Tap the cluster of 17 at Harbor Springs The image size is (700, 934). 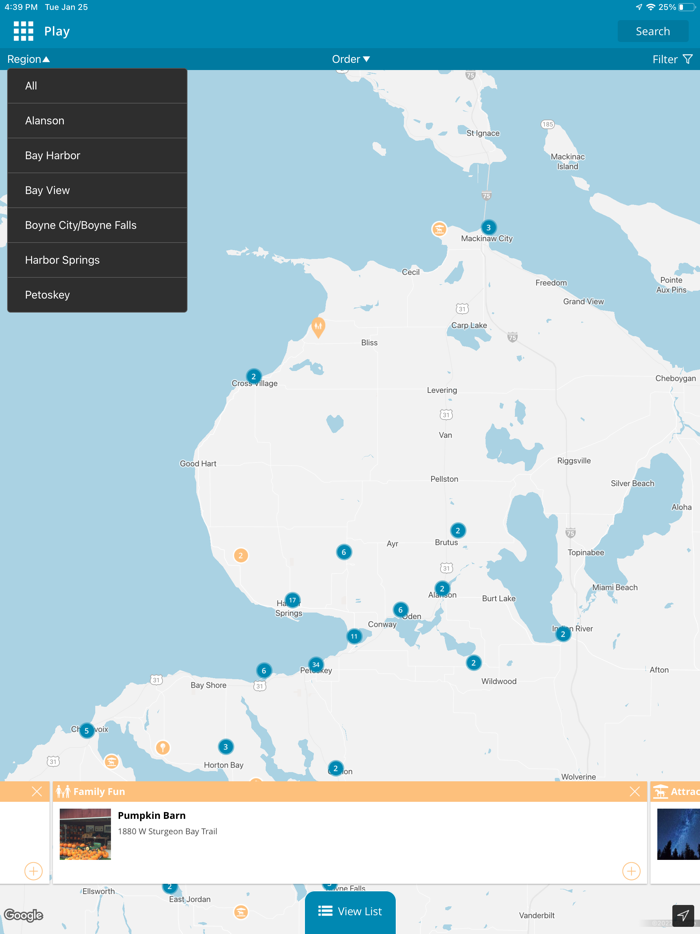pos(292,600)
